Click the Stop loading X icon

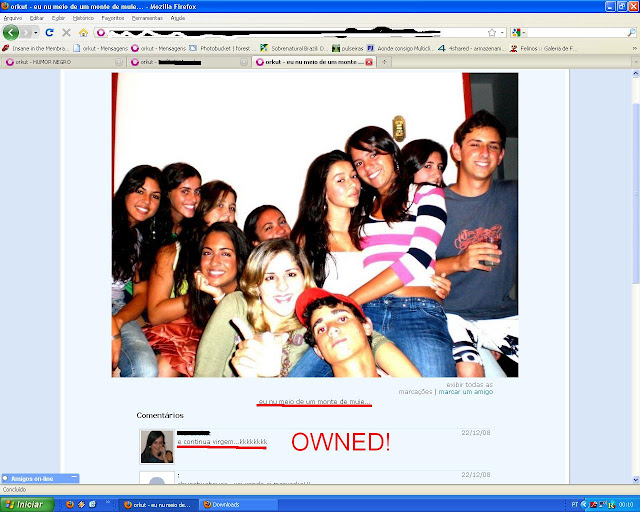66,33
